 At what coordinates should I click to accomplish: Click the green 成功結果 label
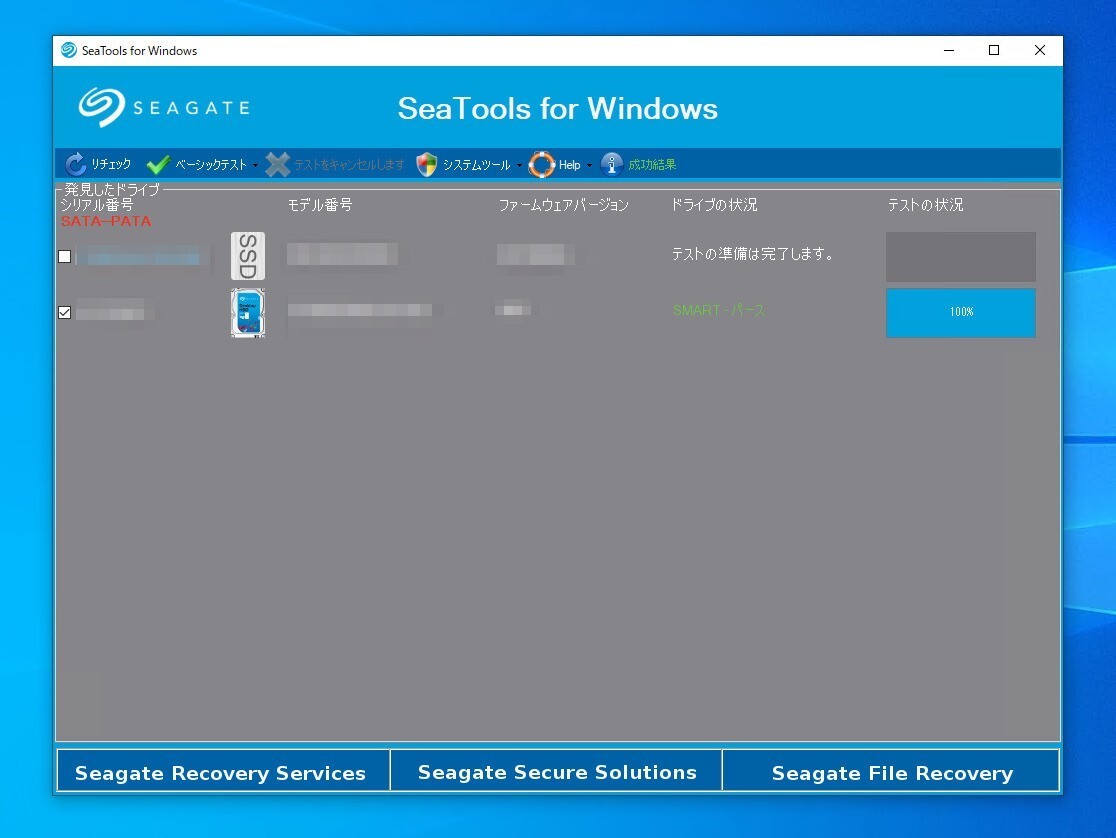[x=652, y=165]
